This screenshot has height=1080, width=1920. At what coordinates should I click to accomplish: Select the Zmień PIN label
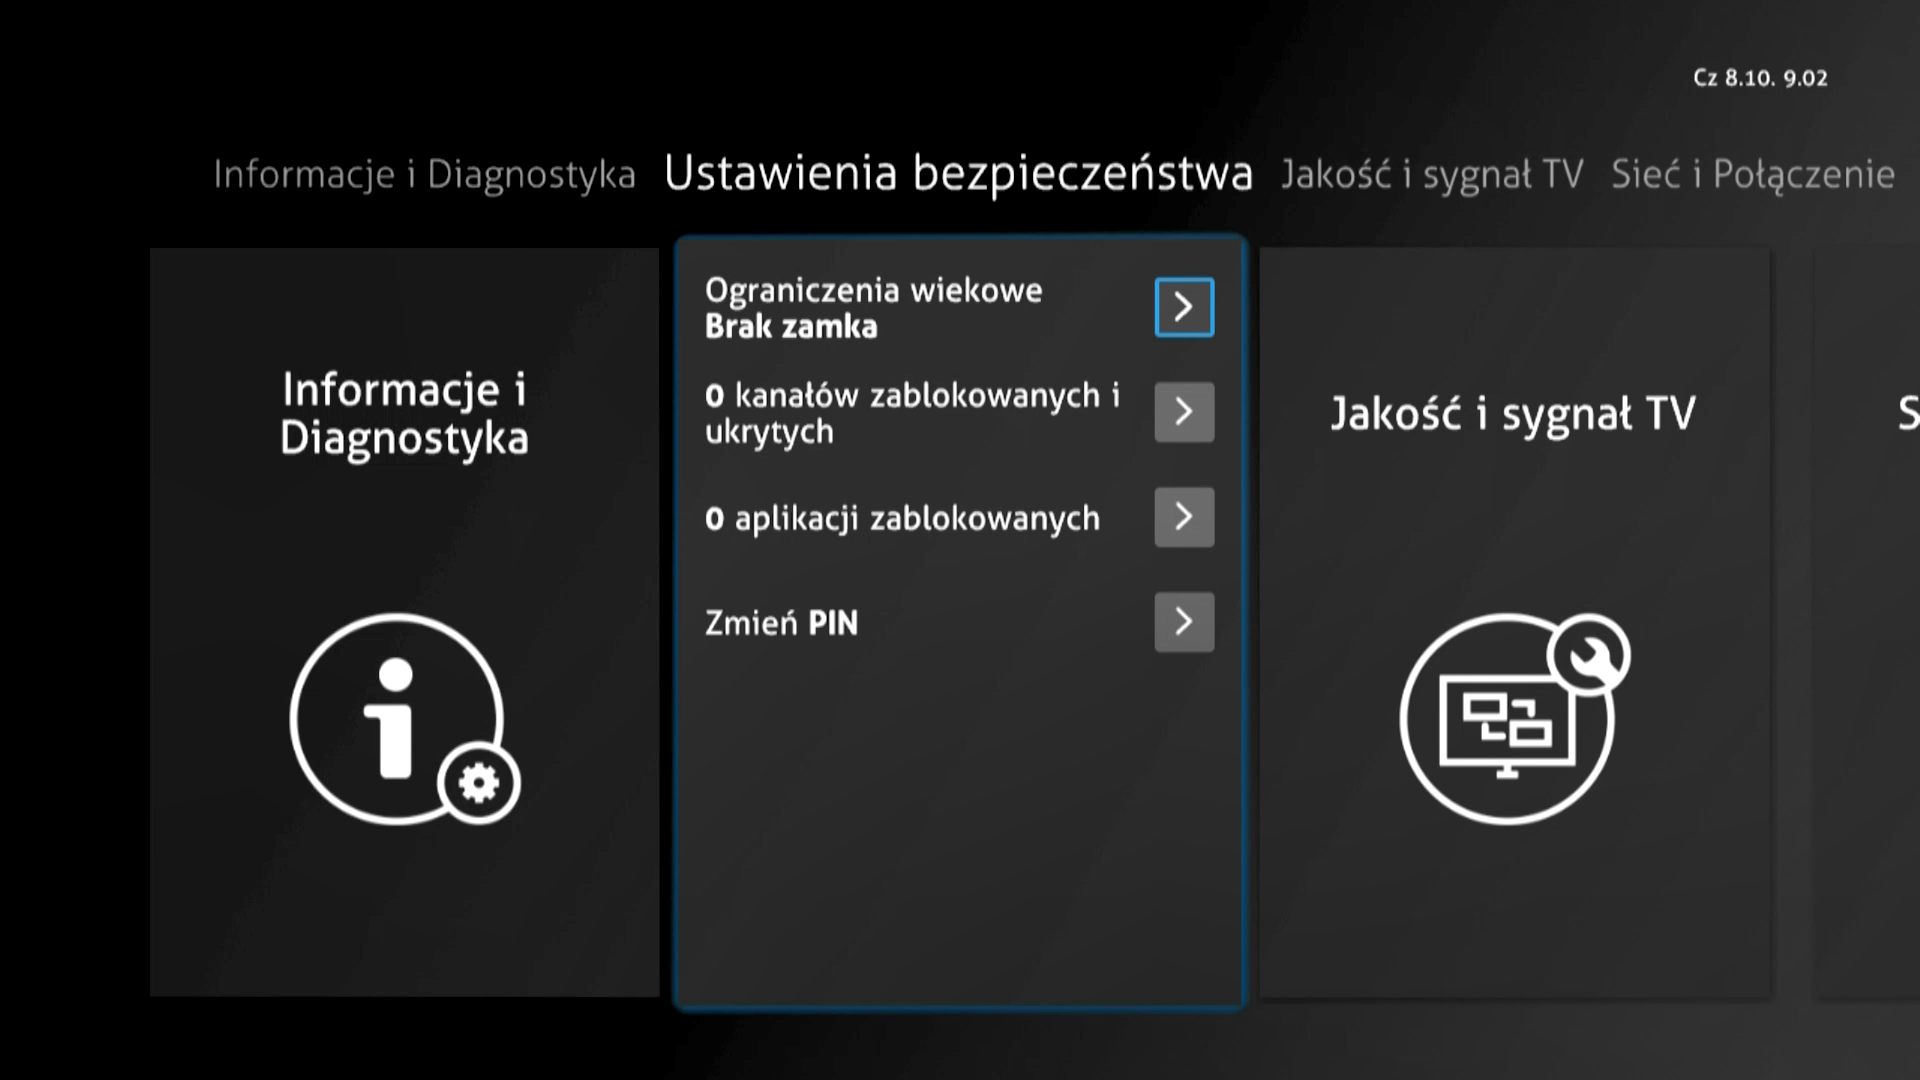click(781, 623)
